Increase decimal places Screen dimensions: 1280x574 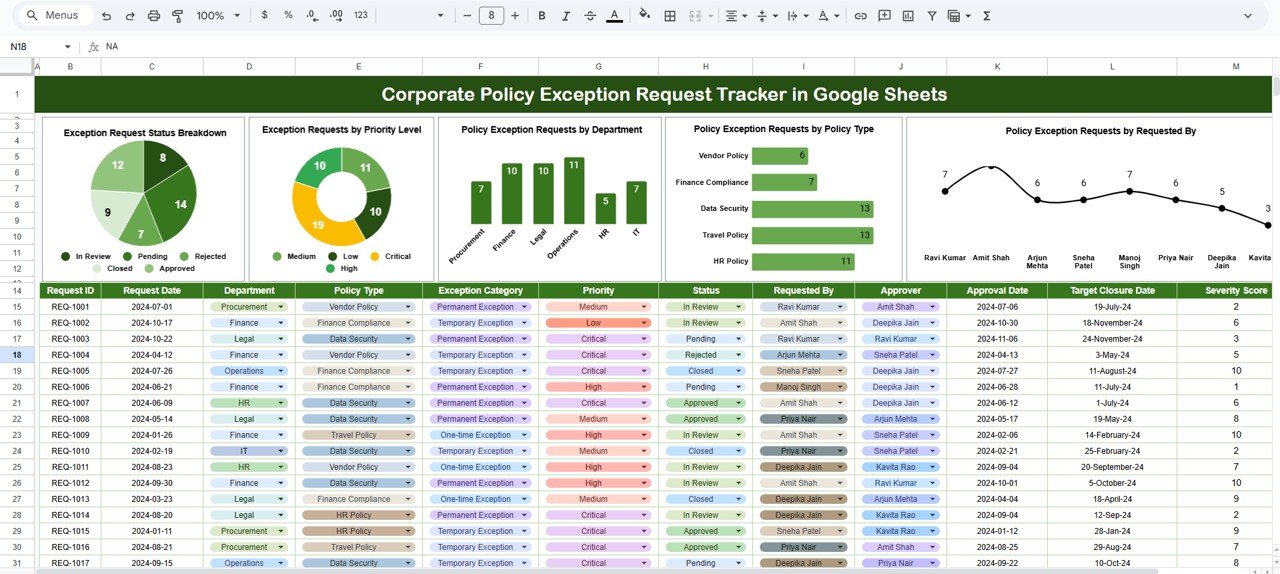336,16
